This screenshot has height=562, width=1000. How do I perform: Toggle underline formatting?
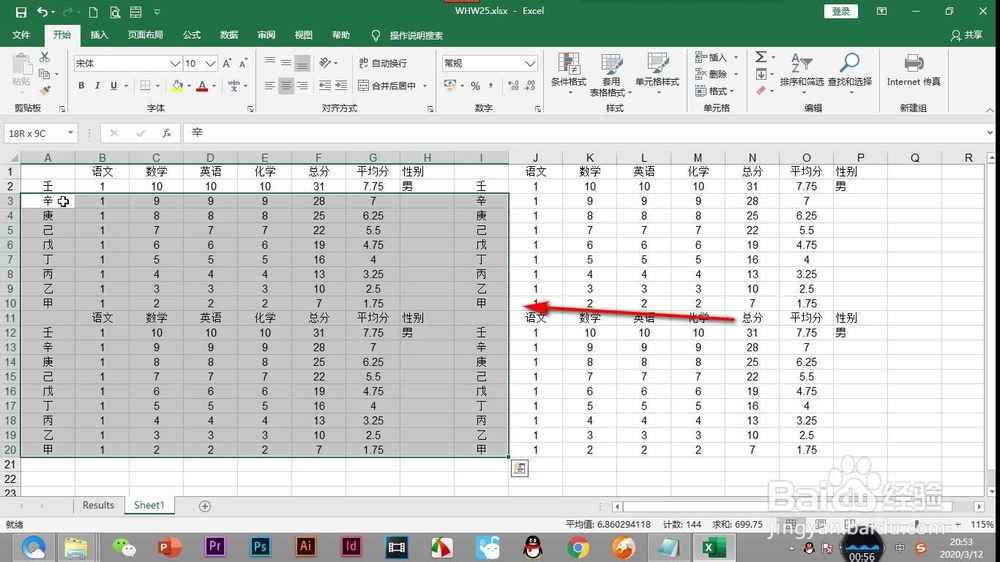coord(114,85)
